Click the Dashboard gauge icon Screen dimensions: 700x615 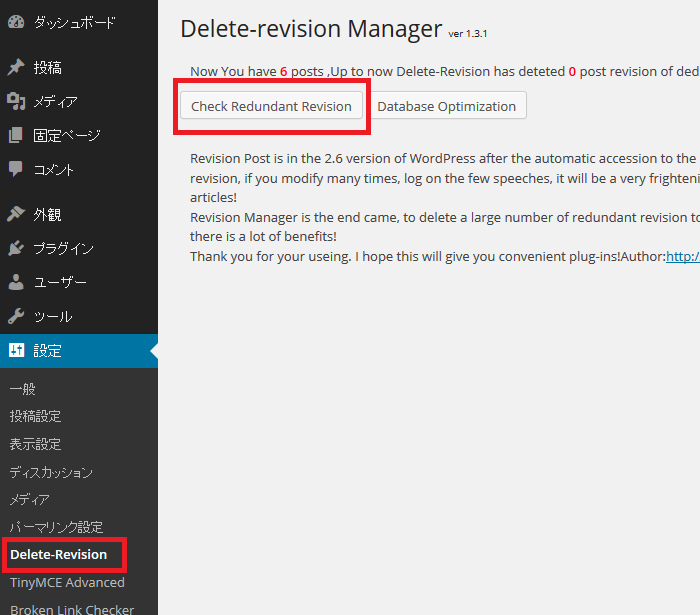click(x=16, y=22)
